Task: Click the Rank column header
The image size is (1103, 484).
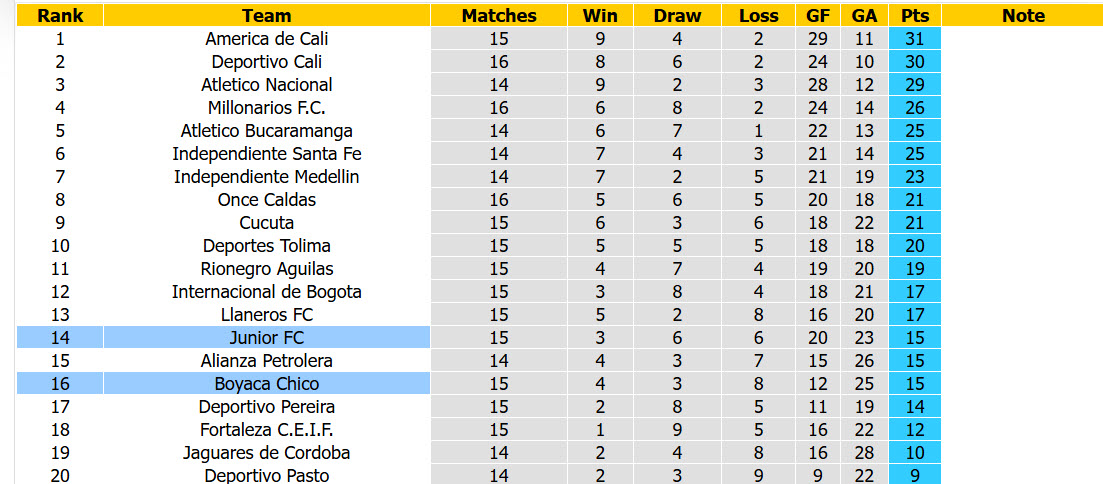Action: pos(60,15)
